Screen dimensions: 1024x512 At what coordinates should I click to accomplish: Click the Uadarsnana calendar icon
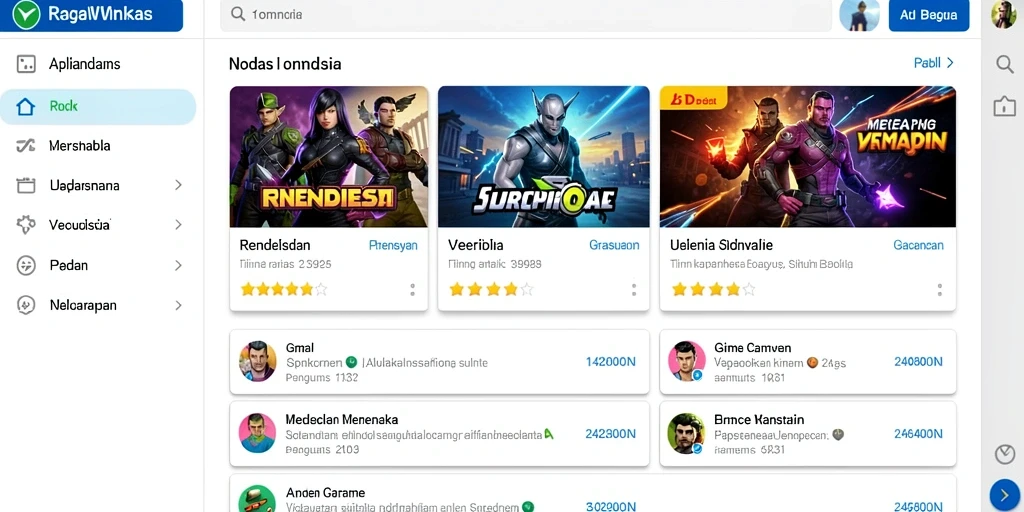pos(25,185)
